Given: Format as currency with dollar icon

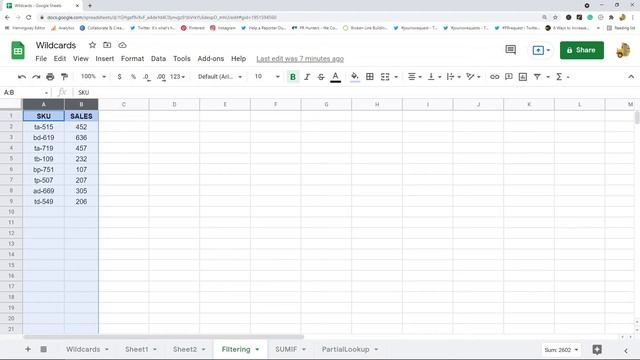Looking at the screenshot, I should tap(119, 77).
